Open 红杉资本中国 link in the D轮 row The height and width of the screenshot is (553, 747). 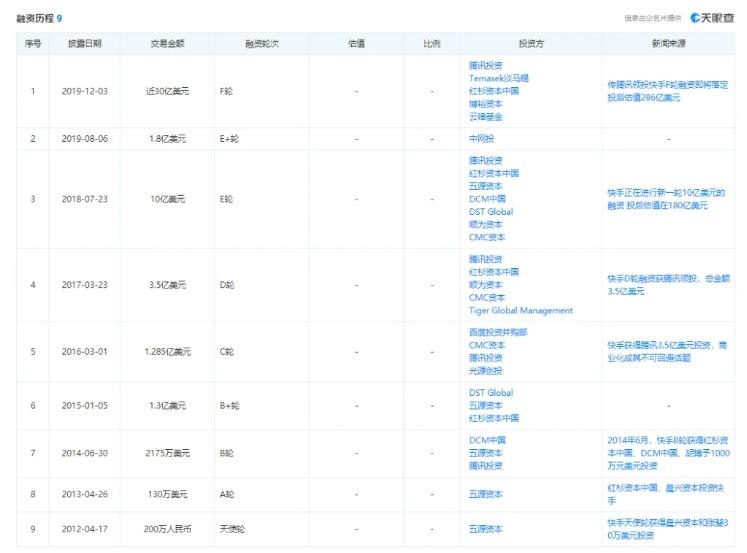click(x=494, y=272)
